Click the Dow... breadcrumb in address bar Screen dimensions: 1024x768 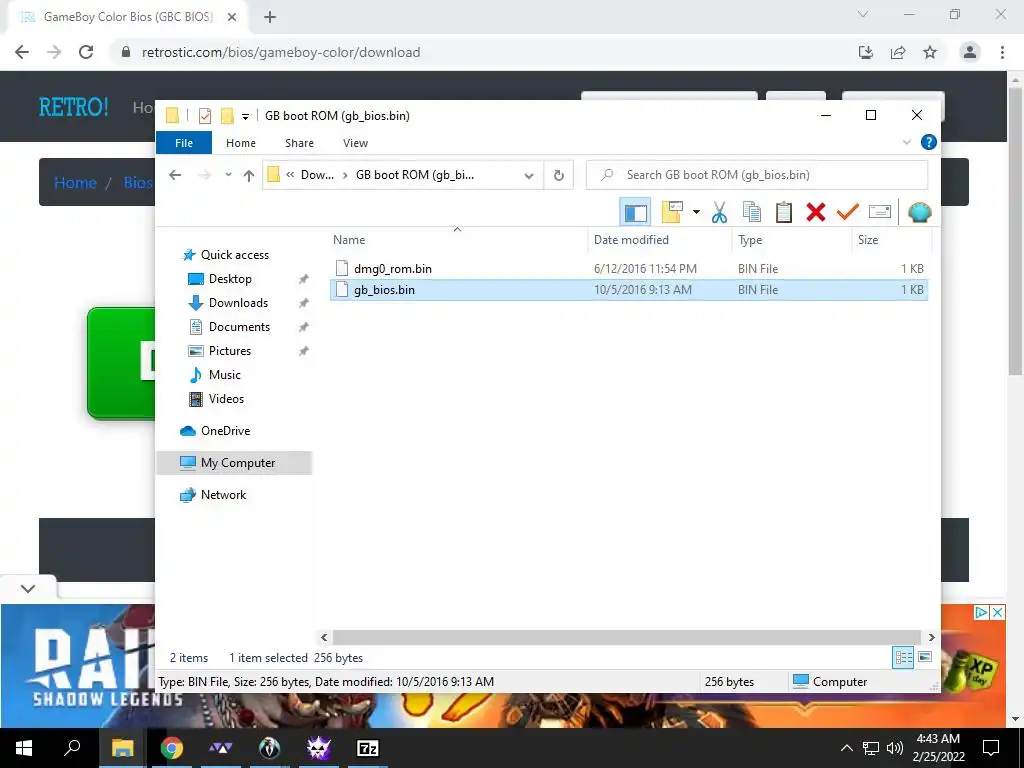tap(317, 175)
